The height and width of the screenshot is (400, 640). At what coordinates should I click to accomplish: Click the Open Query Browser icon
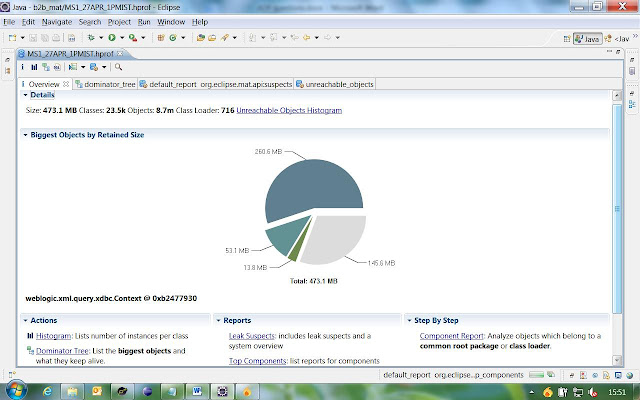94,67
